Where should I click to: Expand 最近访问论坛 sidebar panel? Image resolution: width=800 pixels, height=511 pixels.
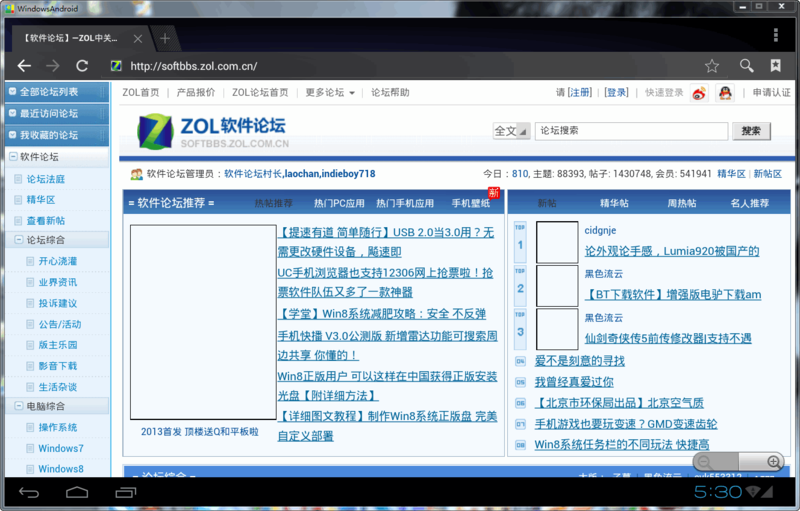pyautogui.click(x=57, y=114)
